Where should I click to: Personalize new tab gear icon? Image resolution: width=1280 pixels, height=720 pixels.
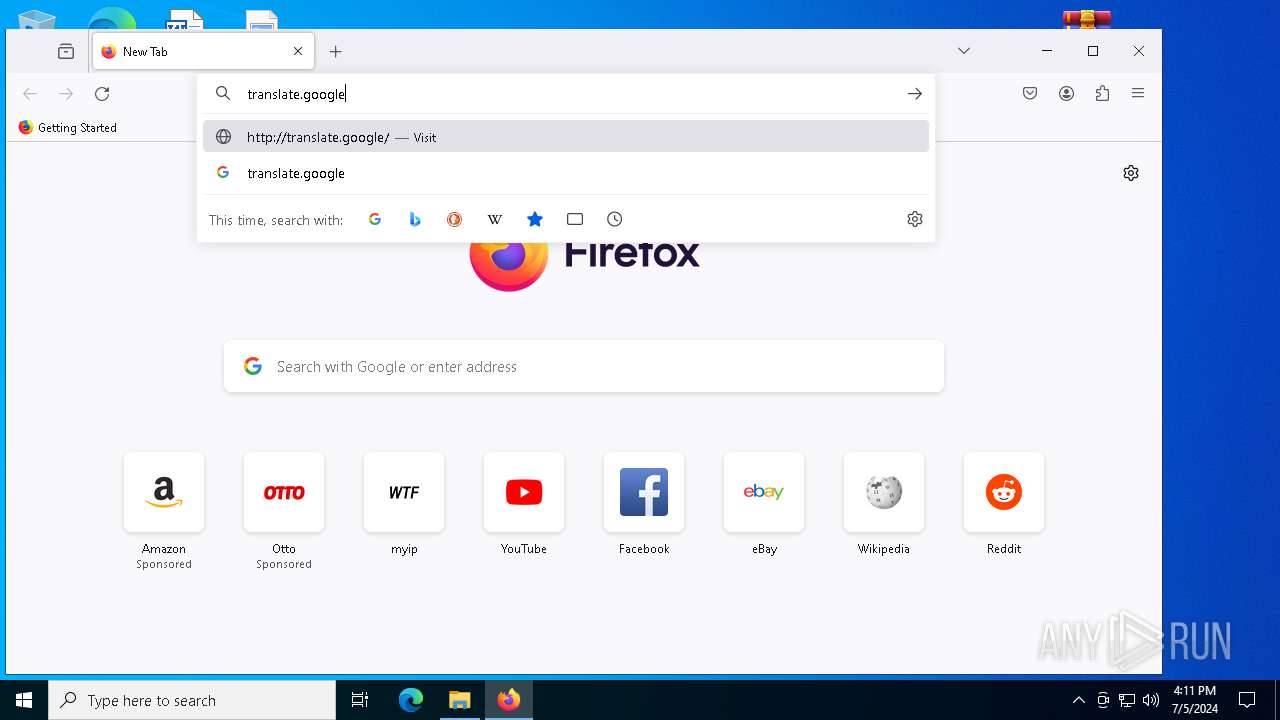[1131, 173]
